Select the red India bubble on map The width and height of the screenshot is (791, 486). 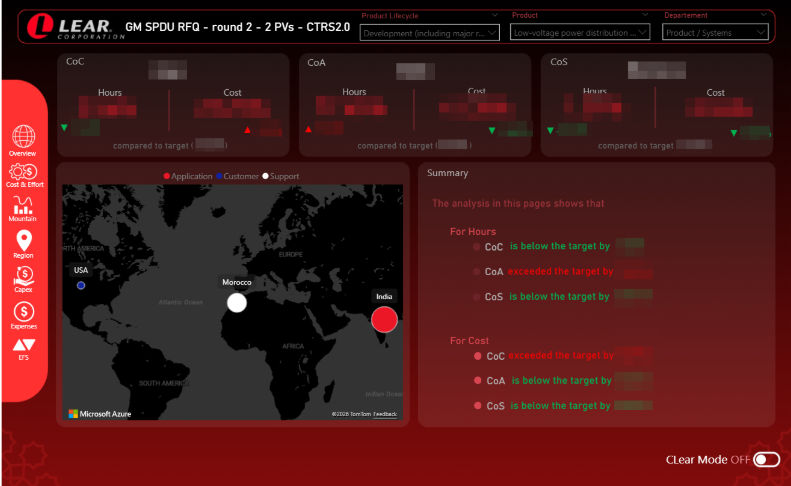384,319
